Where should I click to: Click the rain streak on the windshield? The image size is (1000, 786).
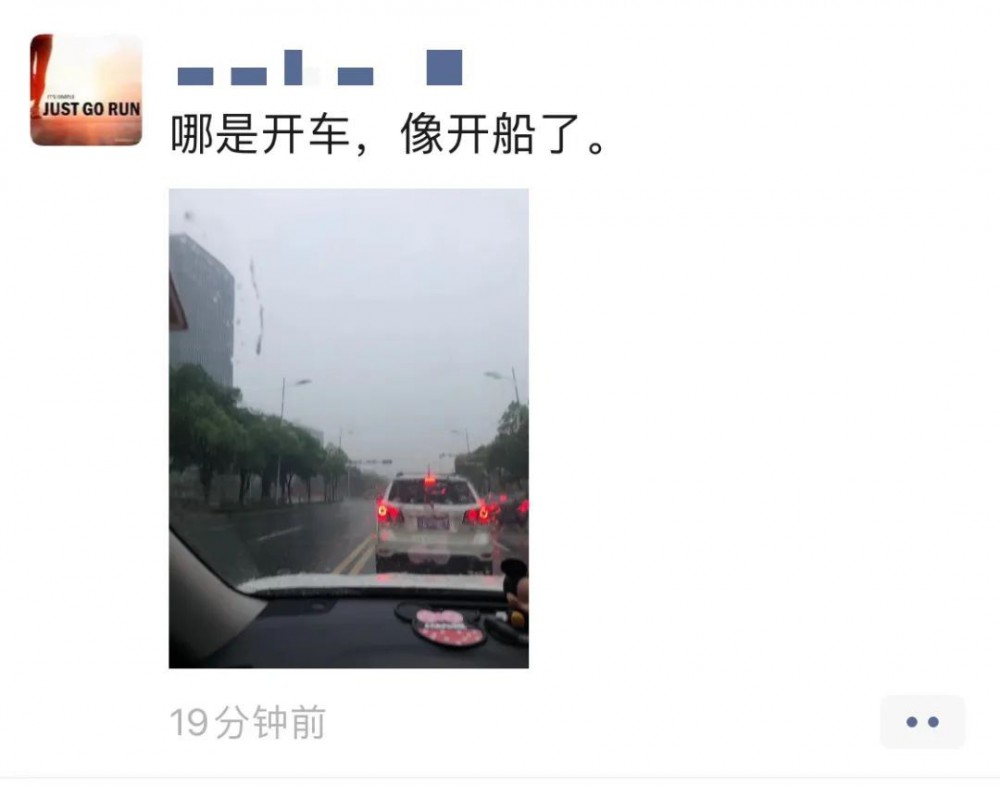257,306
